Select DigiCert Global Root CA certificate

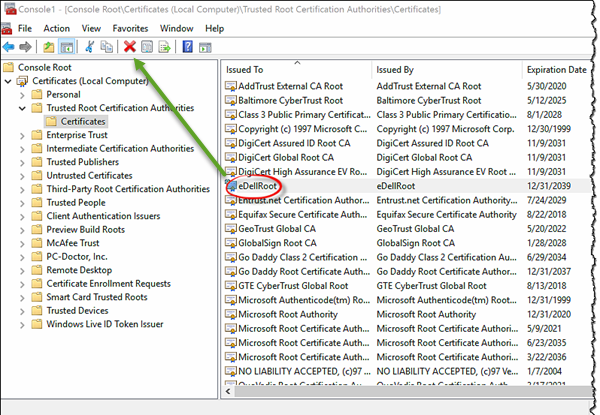pyautogui.click(x=408, y=158)
